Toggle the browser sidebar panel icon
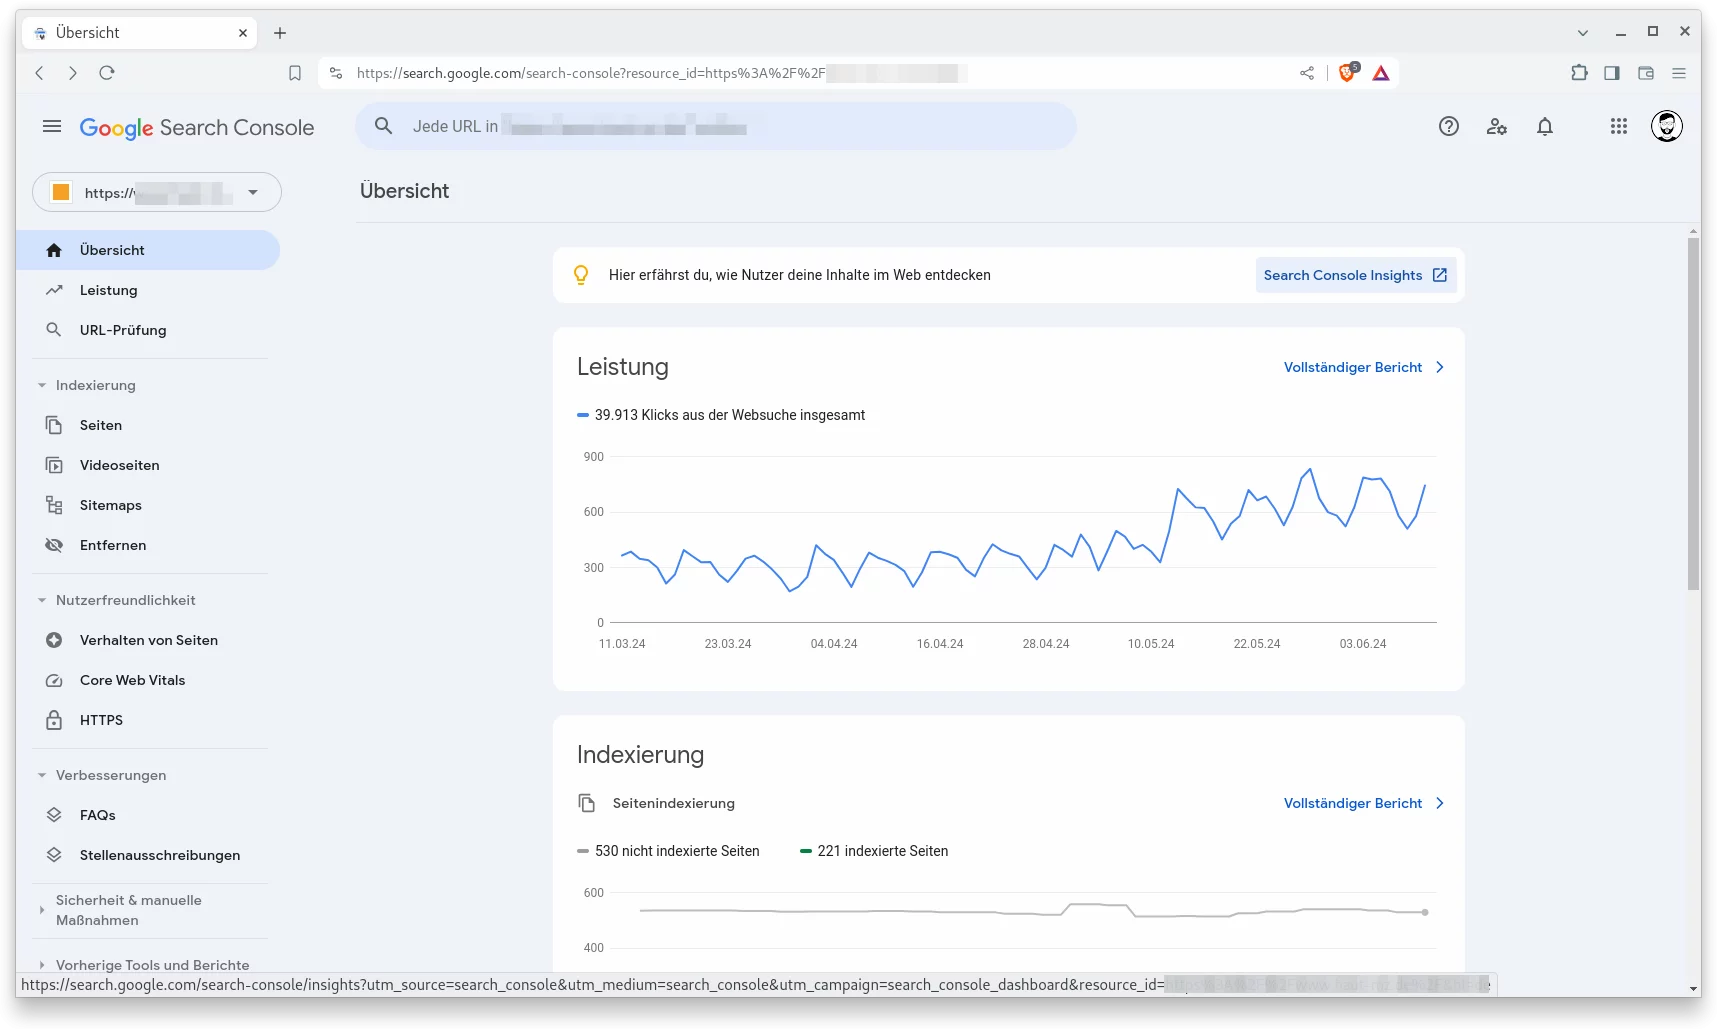The image size is (1717, 1029). point(1612,73)
